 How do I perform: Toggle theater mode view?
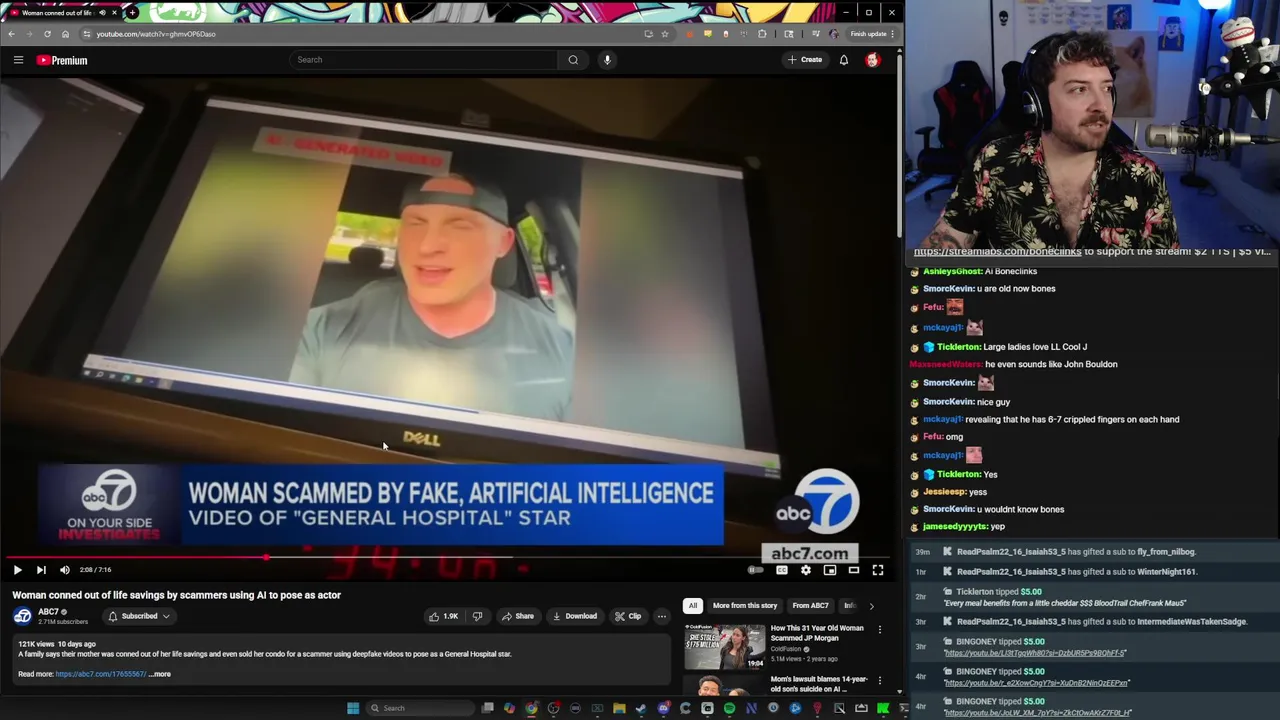click(x=854, y=570)
